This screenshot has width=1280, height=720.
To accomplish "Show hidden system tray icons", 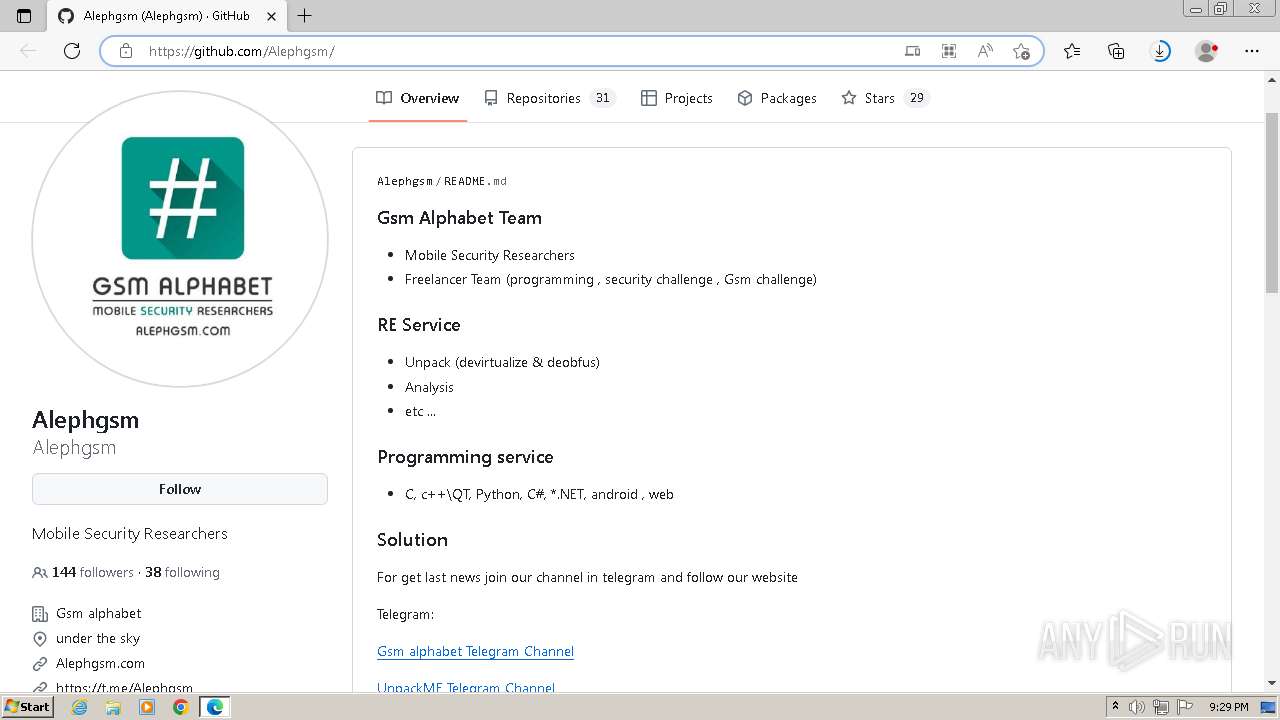I will coord(1116,707).
